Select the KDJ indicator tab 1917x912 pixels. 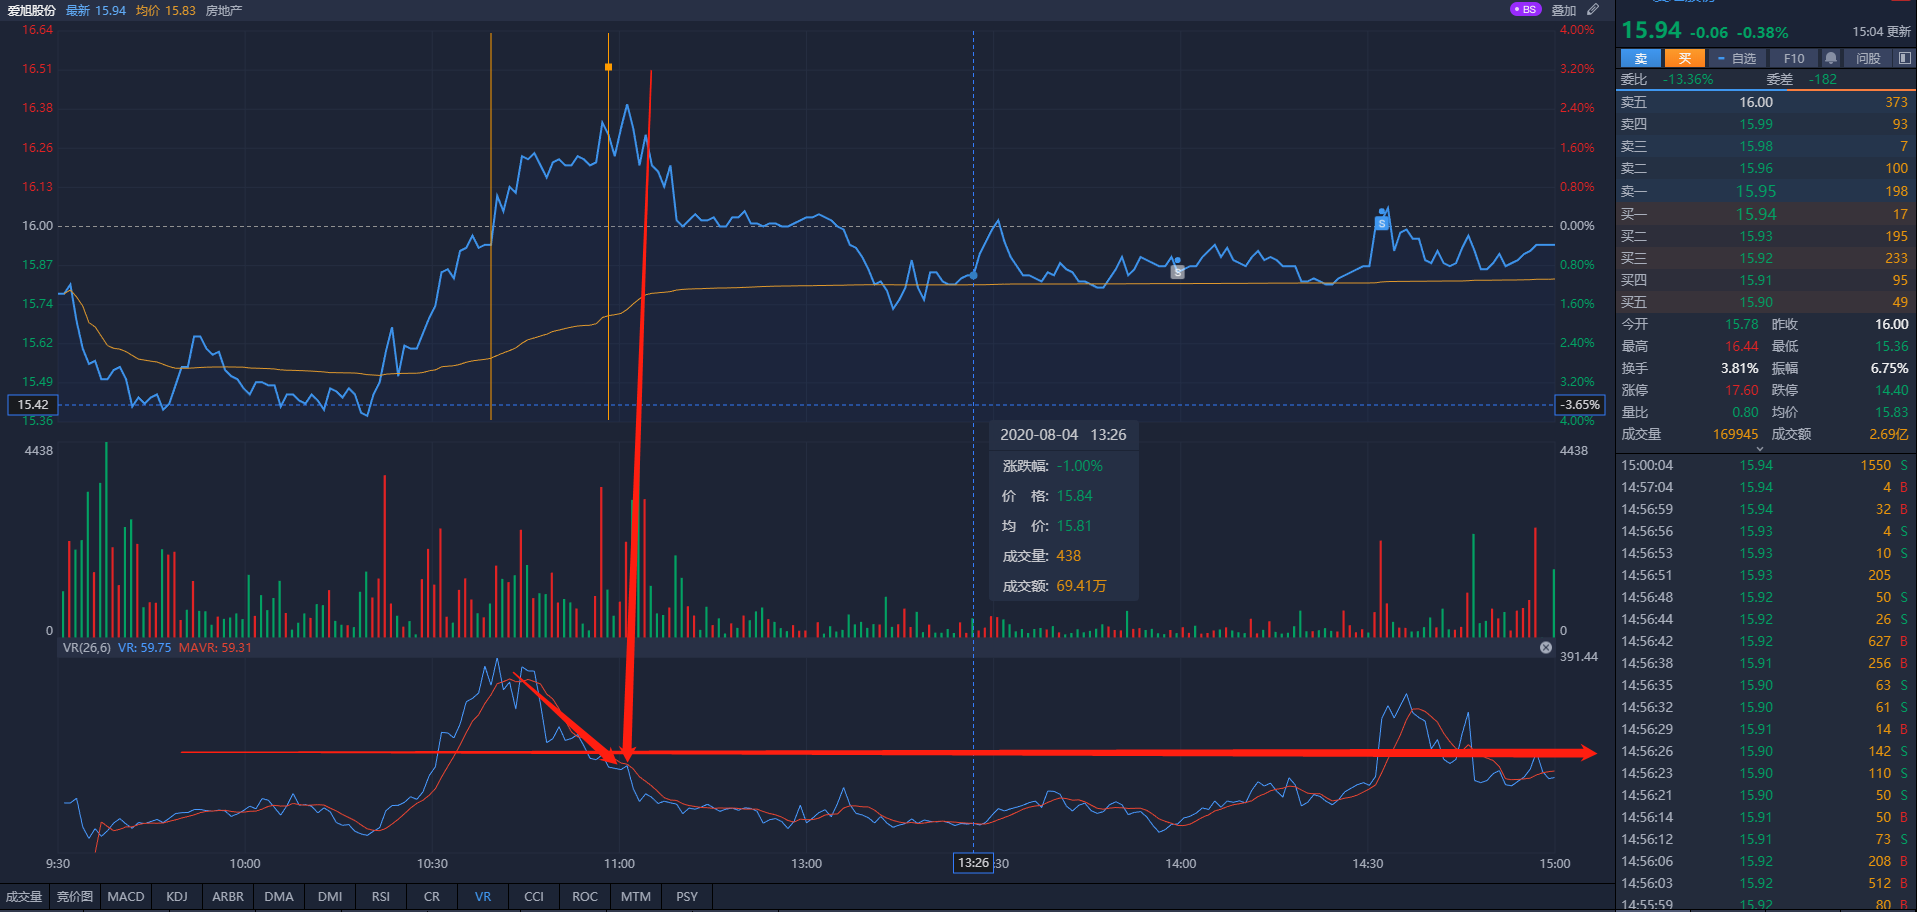point(177,896)
